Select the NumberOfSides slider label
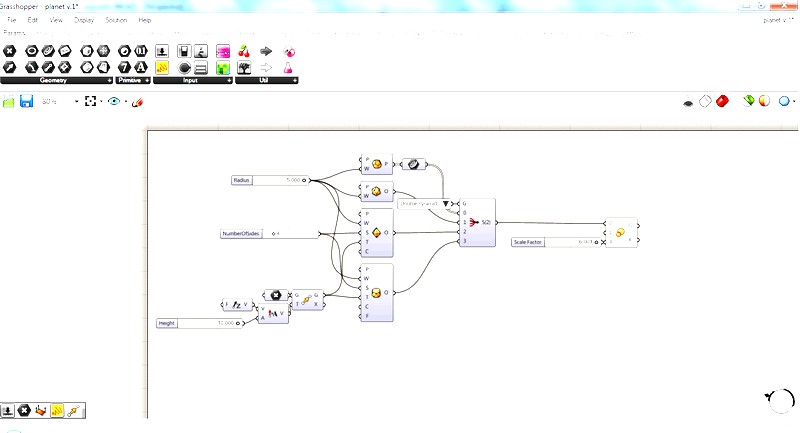Screen dimensions: 800x433 tap(241, 234)
